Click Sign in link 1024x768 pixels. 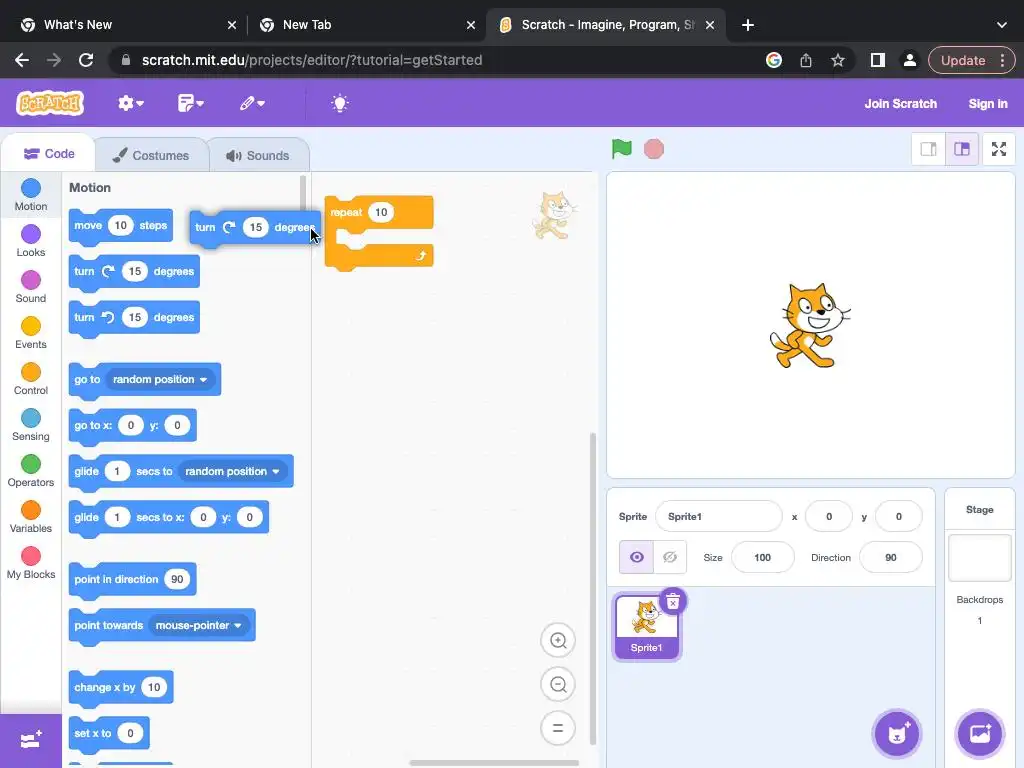987,104
